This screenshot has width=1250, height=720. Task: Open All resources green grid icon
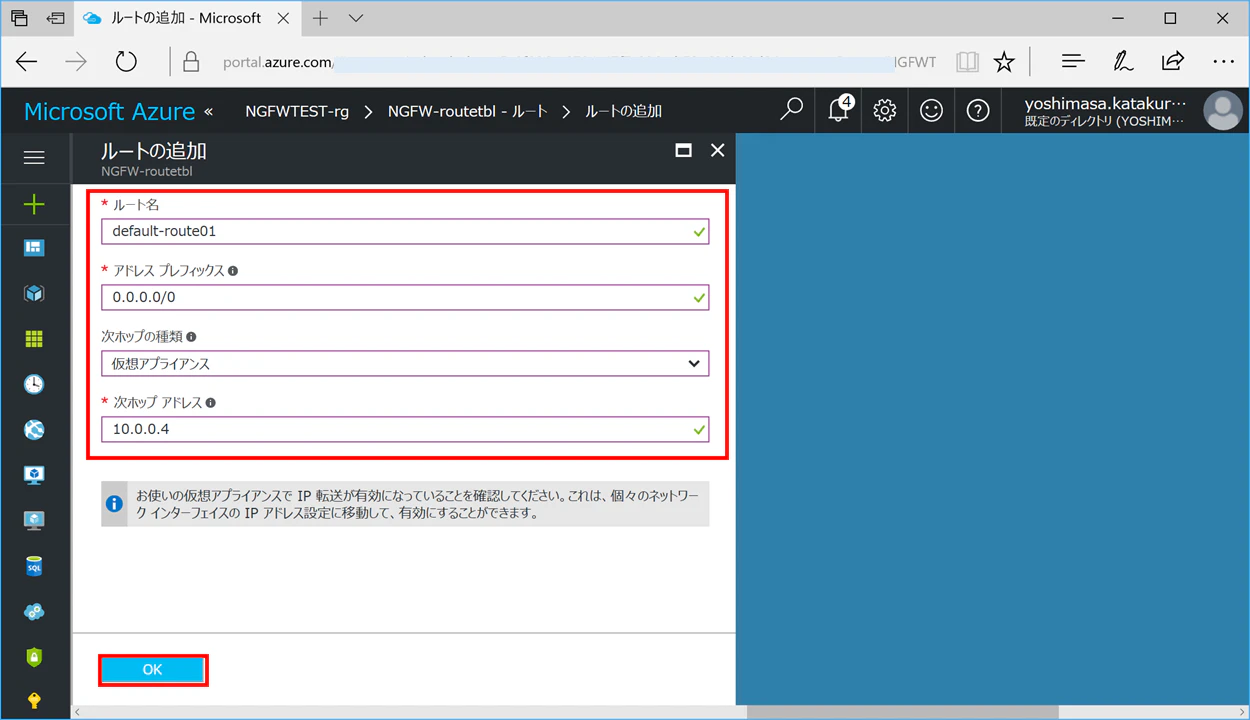coord(34,339)
